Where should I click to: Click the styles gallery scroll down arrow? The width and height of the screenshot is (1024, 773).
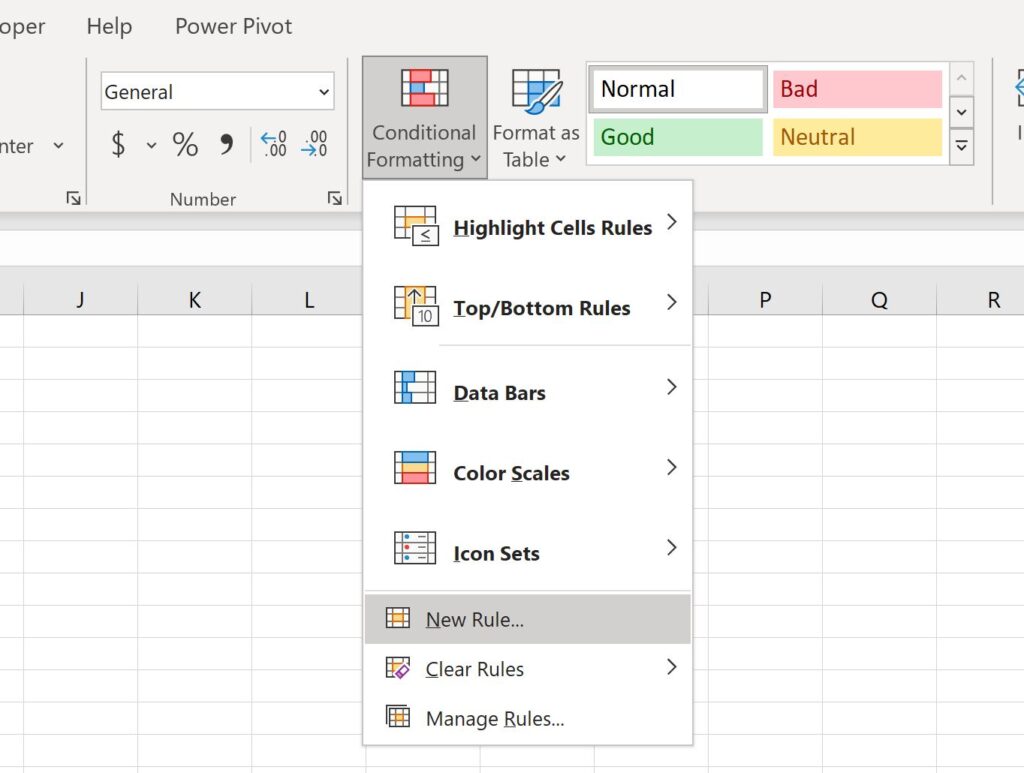click(x=961, y=112)
